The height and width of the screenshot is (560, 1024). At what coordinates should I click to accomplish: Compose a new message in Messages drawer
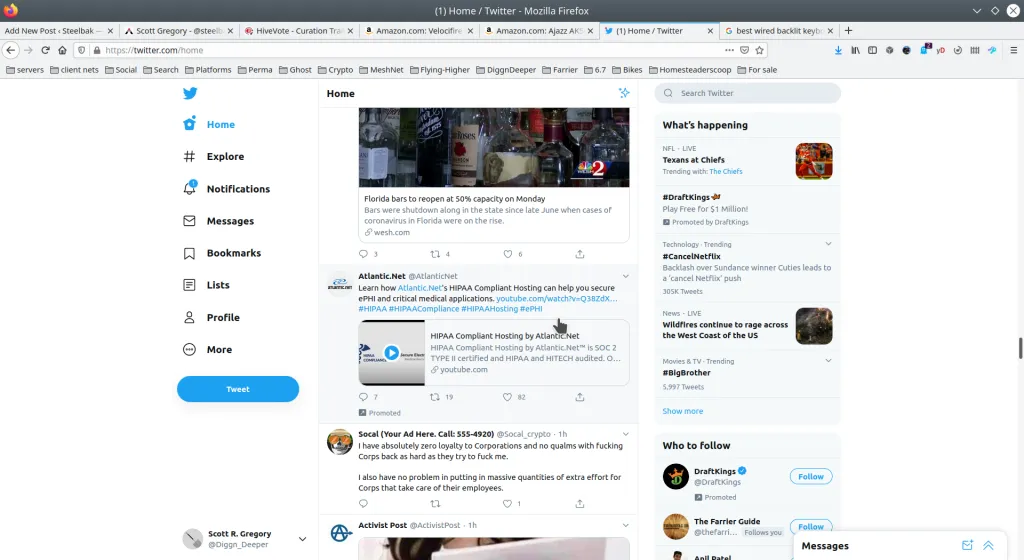(967, 546)
